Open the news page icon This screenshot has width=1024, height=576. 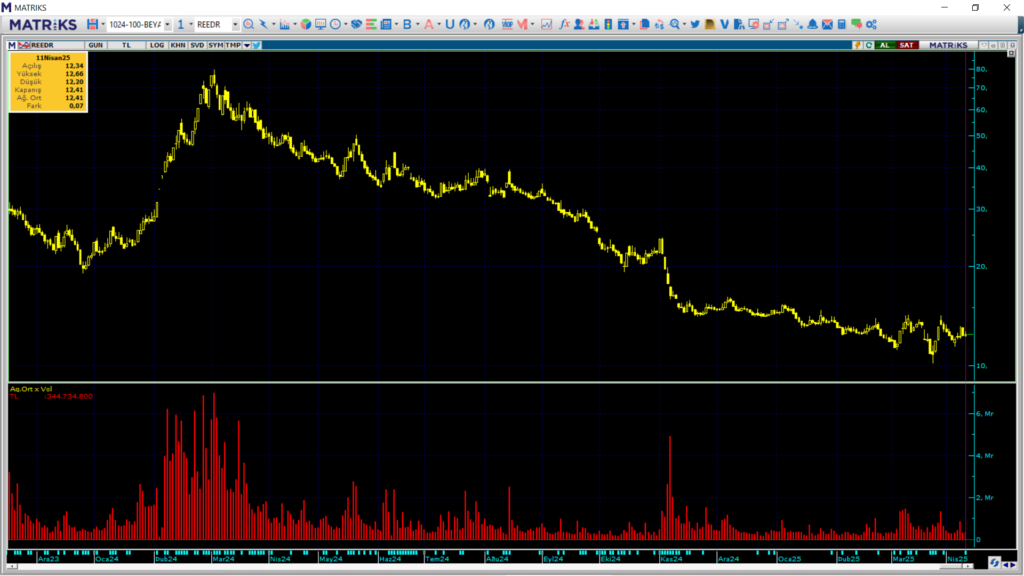(386, 24)
